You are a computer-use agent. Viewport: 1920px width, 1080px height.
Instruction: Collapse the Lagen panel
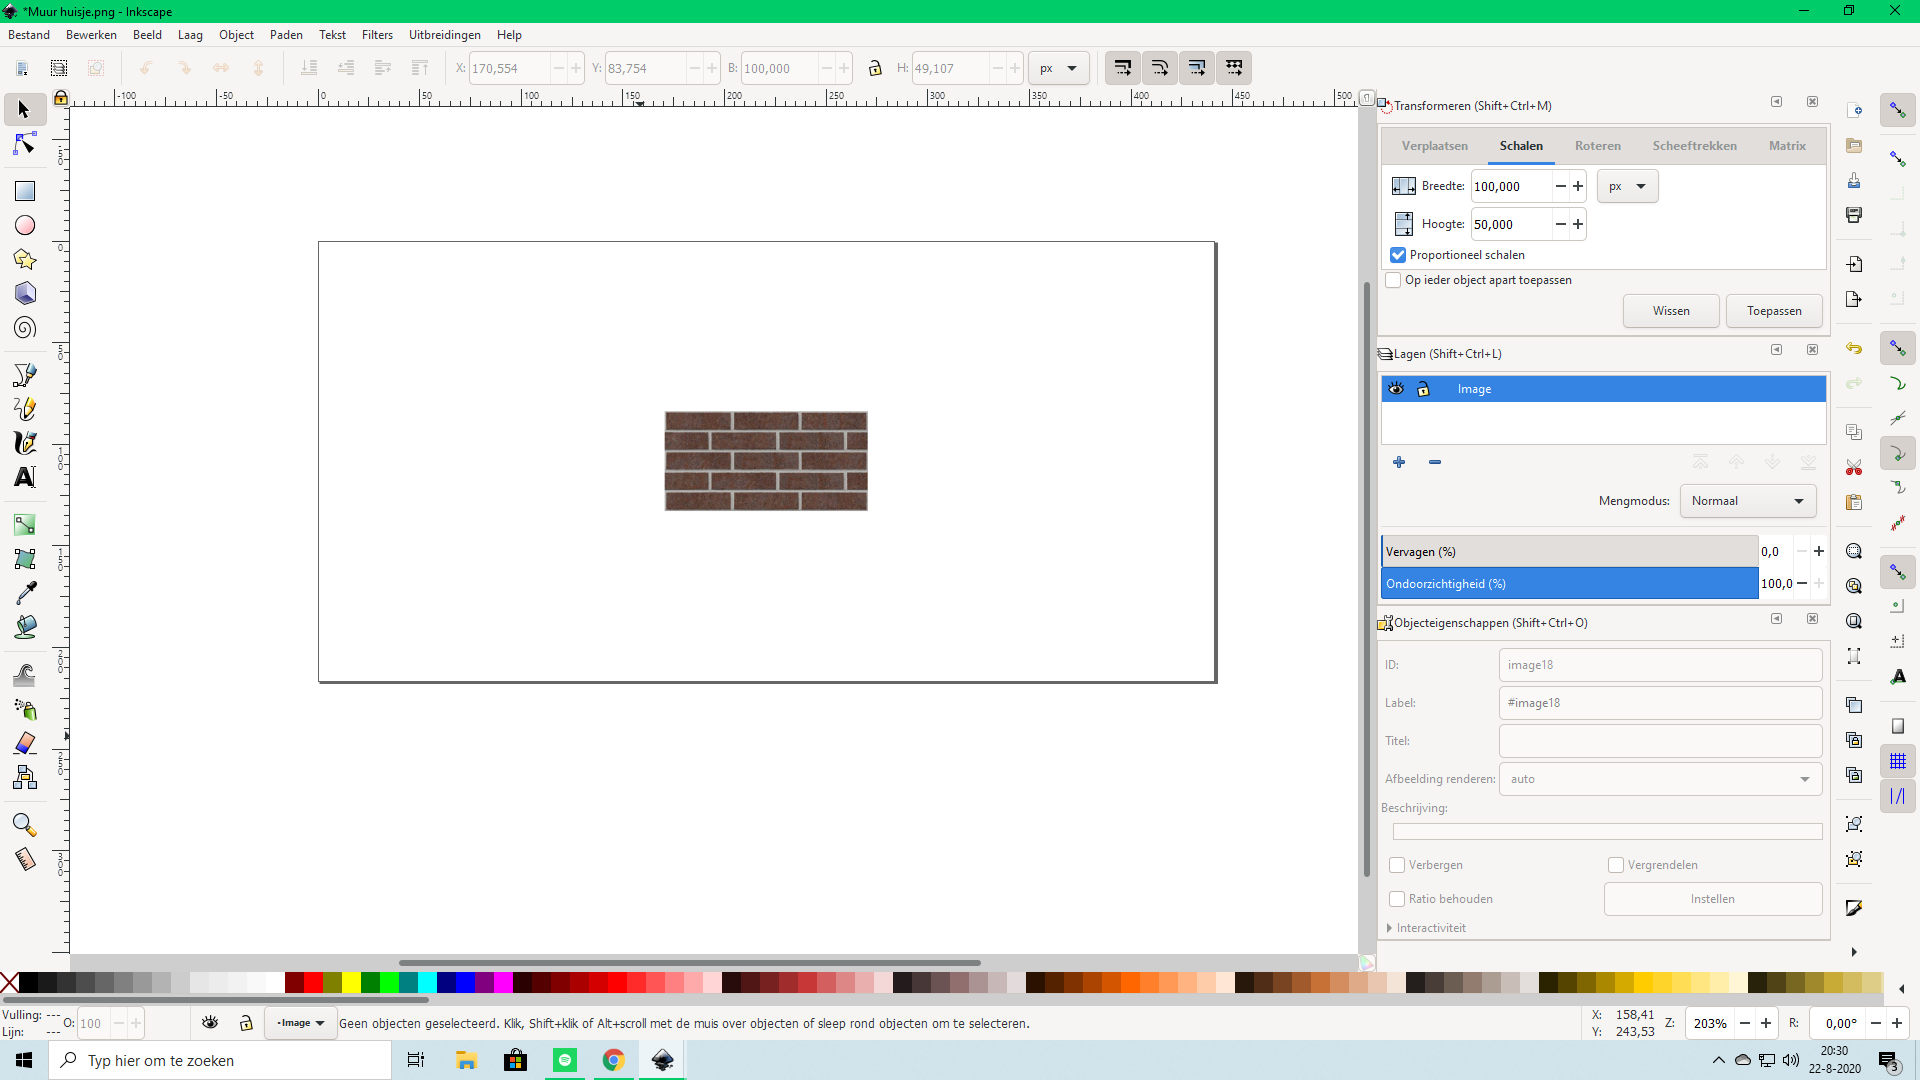pos(1777,350)
